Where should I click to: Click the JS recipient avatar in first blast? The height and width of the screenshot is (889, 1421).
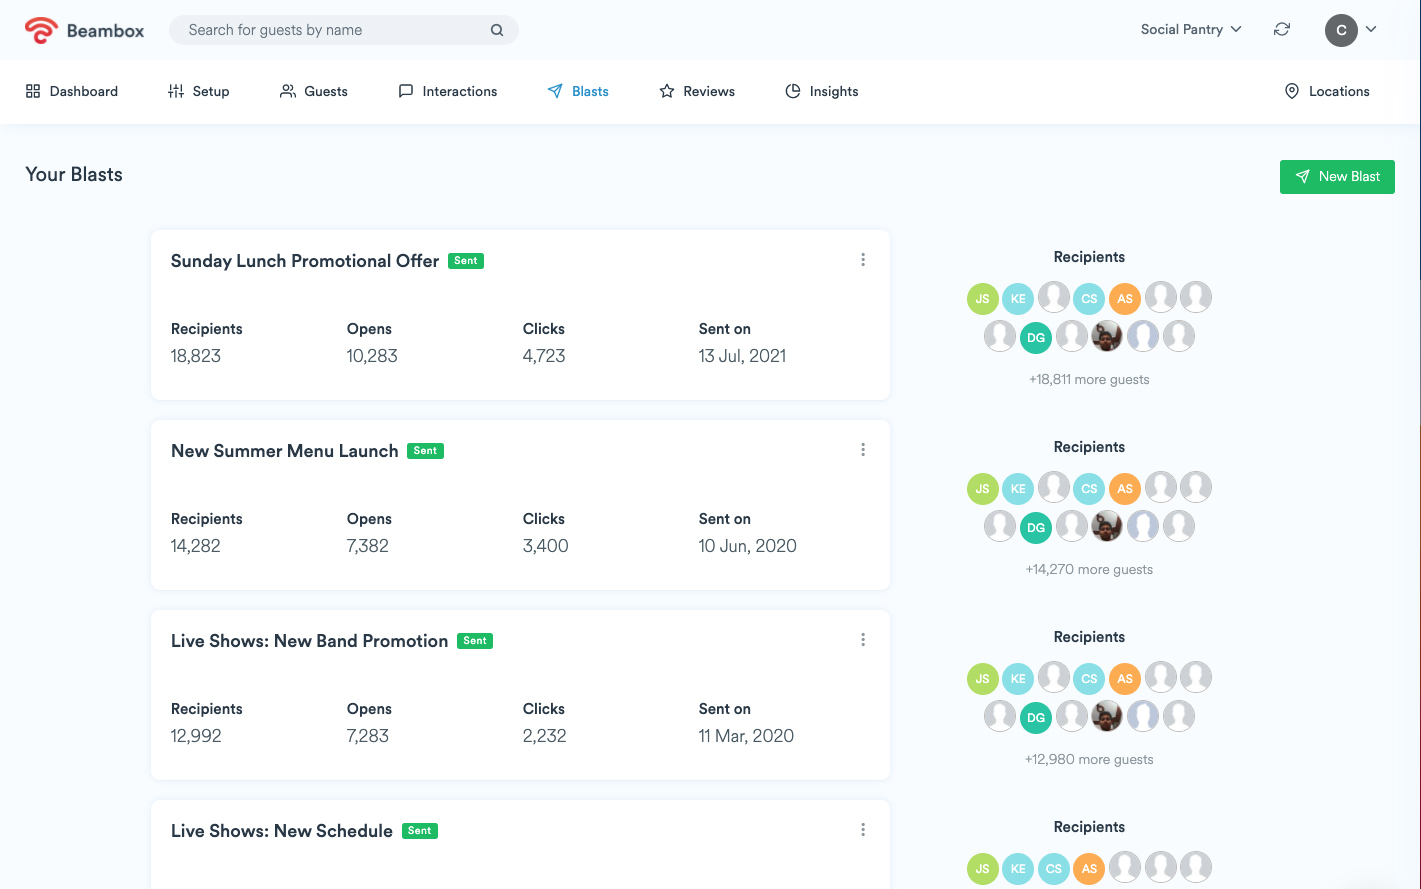[983, 298]
